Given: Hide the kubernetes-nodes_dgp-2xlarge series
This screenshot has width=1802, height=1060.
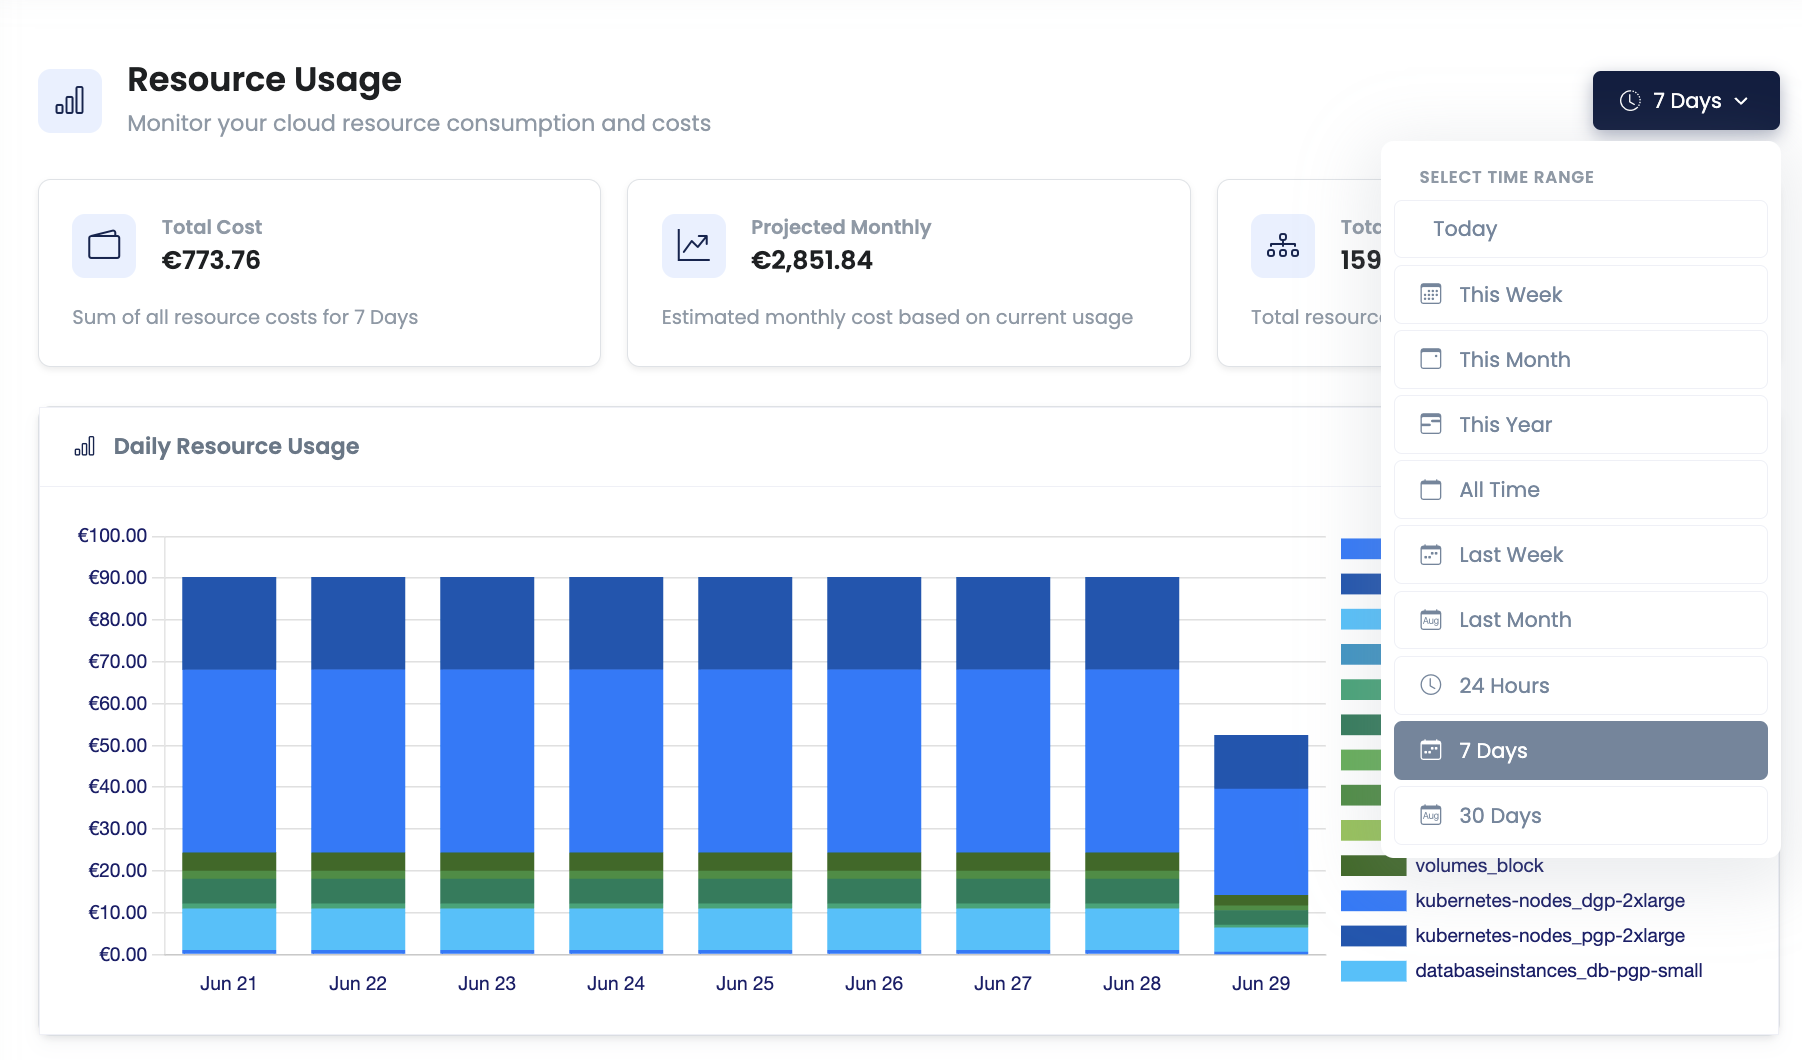Looking at the screenshot, I should (1550, 900).
